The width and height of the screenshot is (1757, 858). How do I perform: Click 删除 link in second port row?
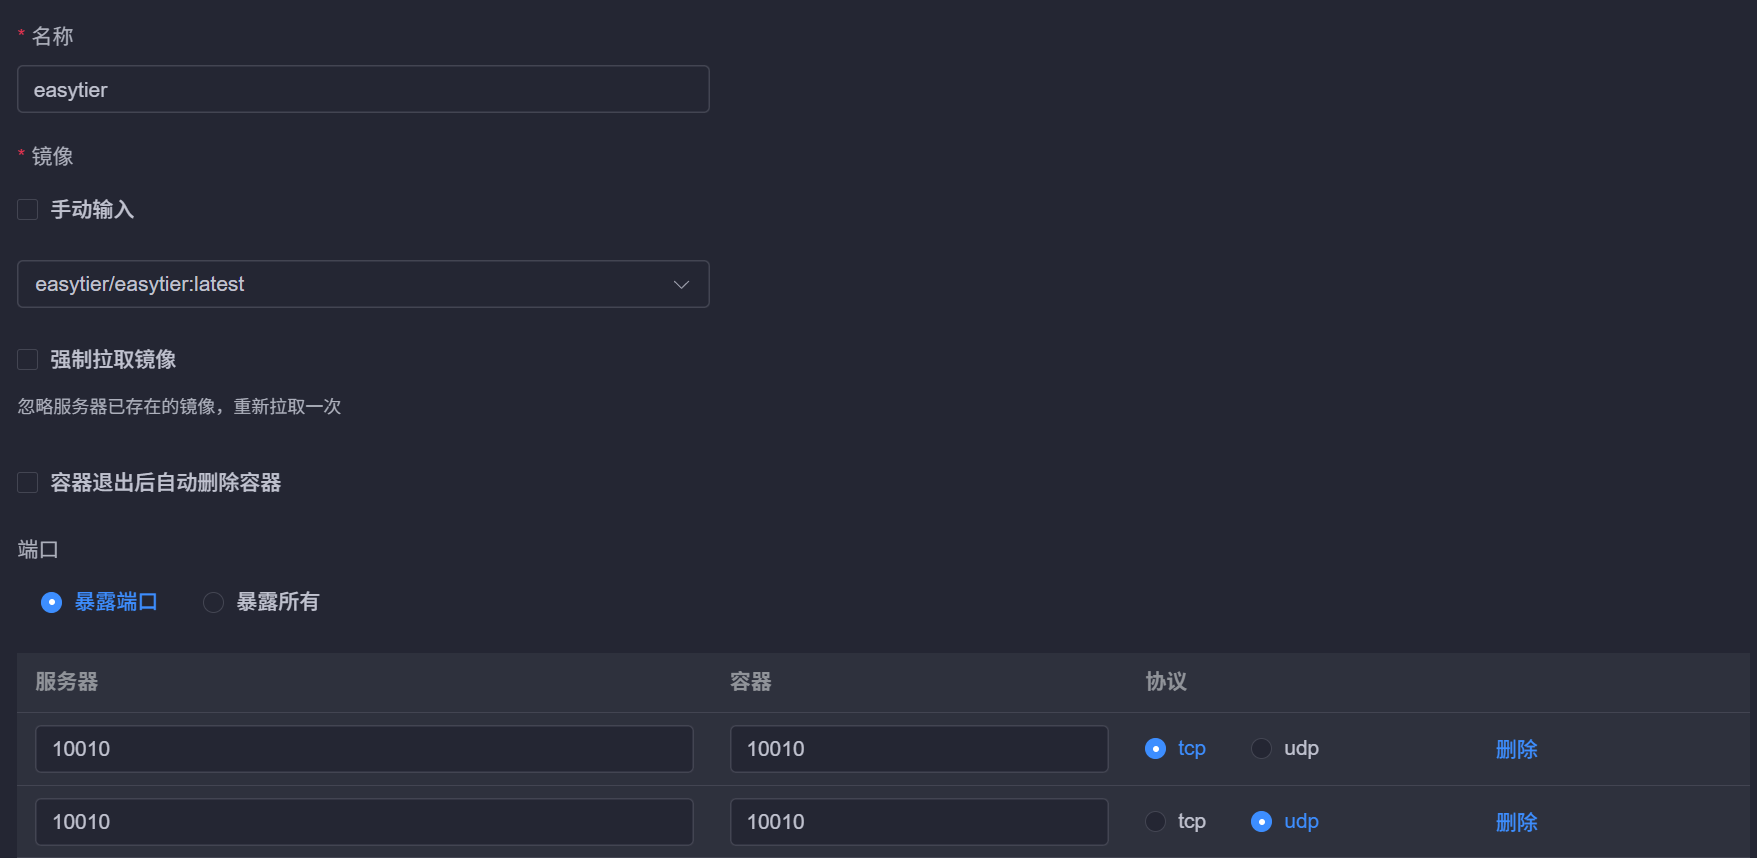click(x=1516, y=822)
